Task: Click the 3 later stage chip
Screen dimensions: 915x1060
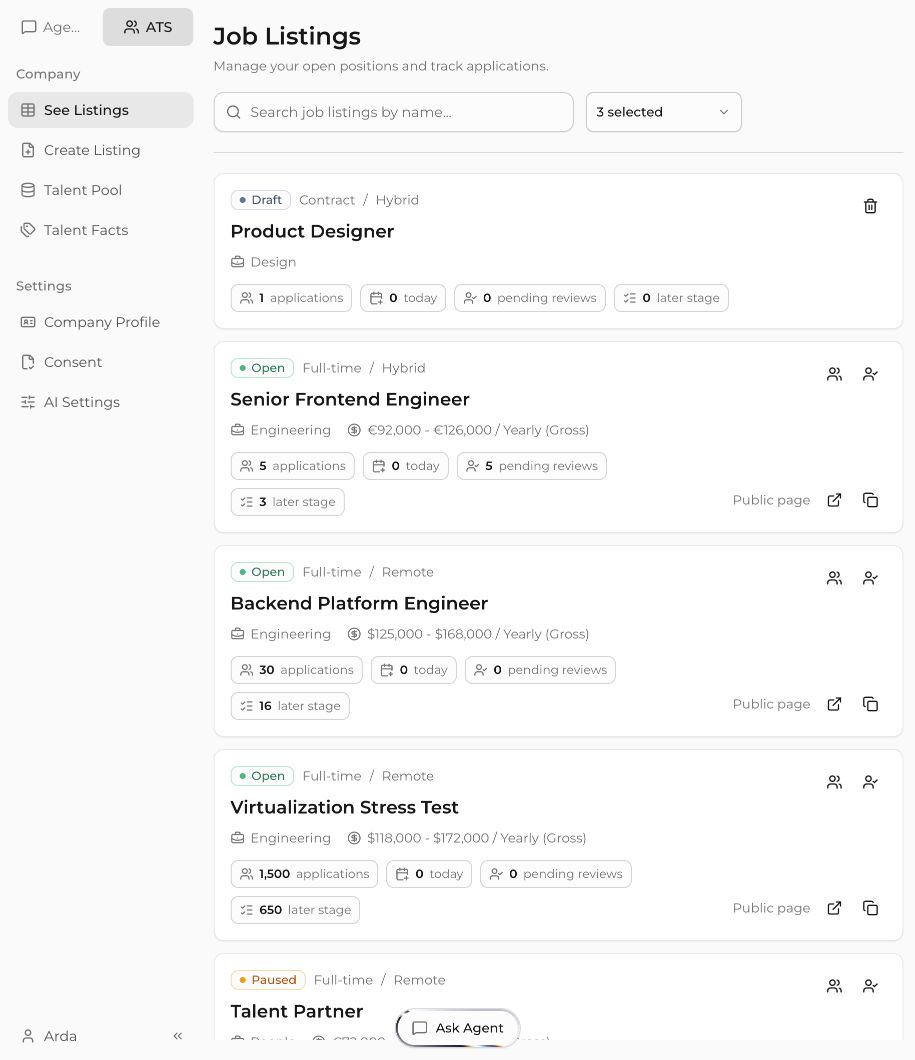Action: pos(288,502)
